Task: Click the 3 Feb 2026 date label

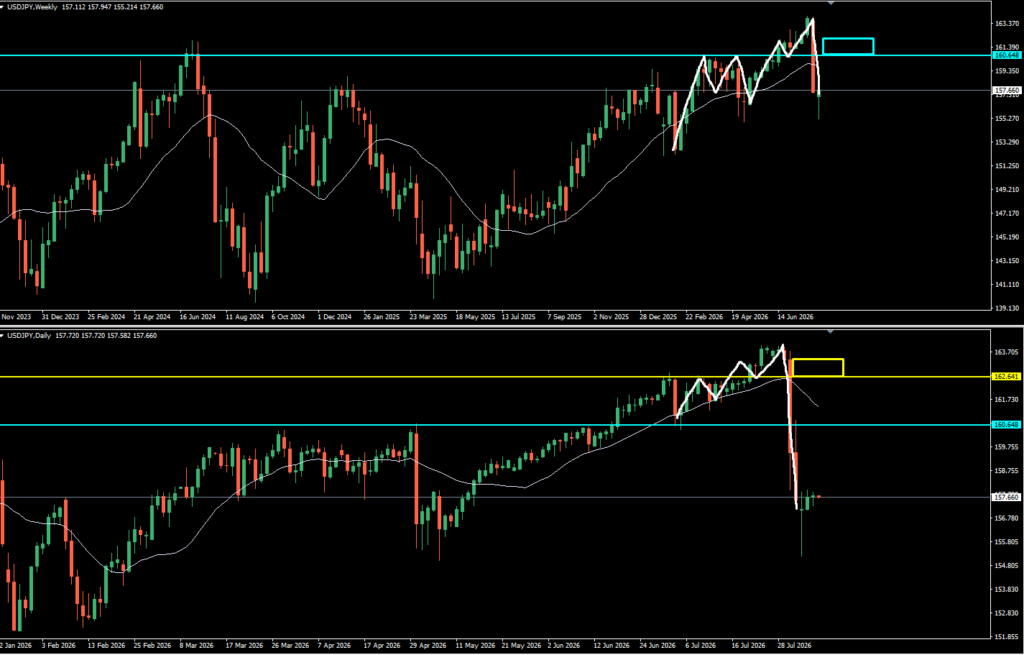Action: (59, 645)
